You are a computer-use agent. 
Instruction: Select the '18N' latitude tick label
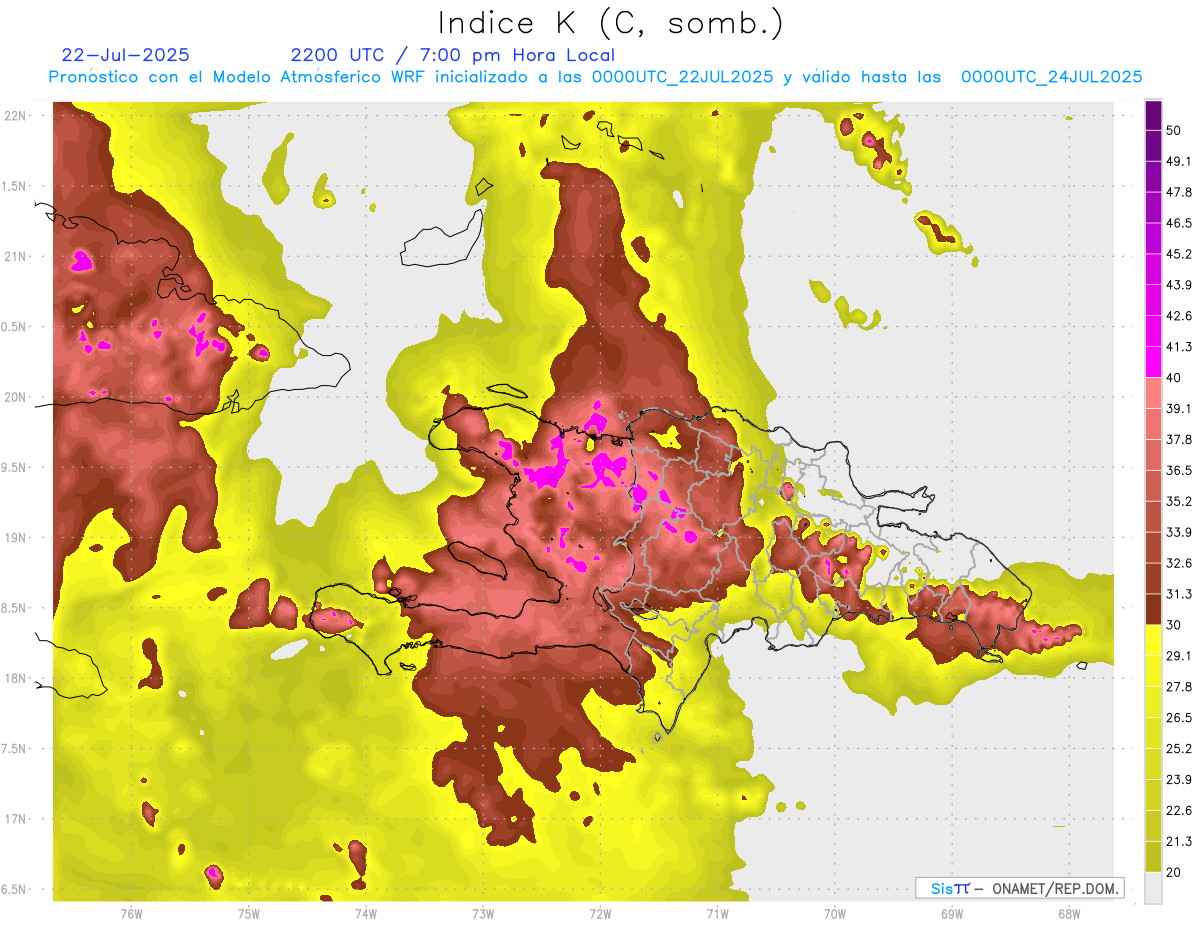[16, 679]
